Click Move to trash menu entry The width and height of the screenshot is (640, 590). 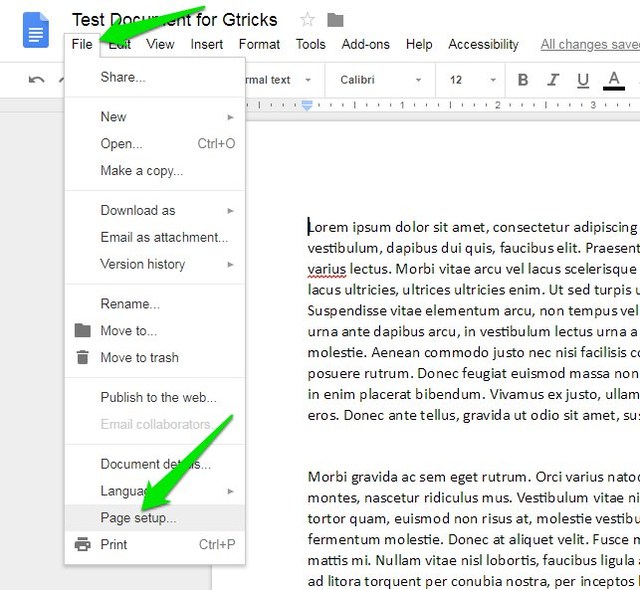(139, 357)
